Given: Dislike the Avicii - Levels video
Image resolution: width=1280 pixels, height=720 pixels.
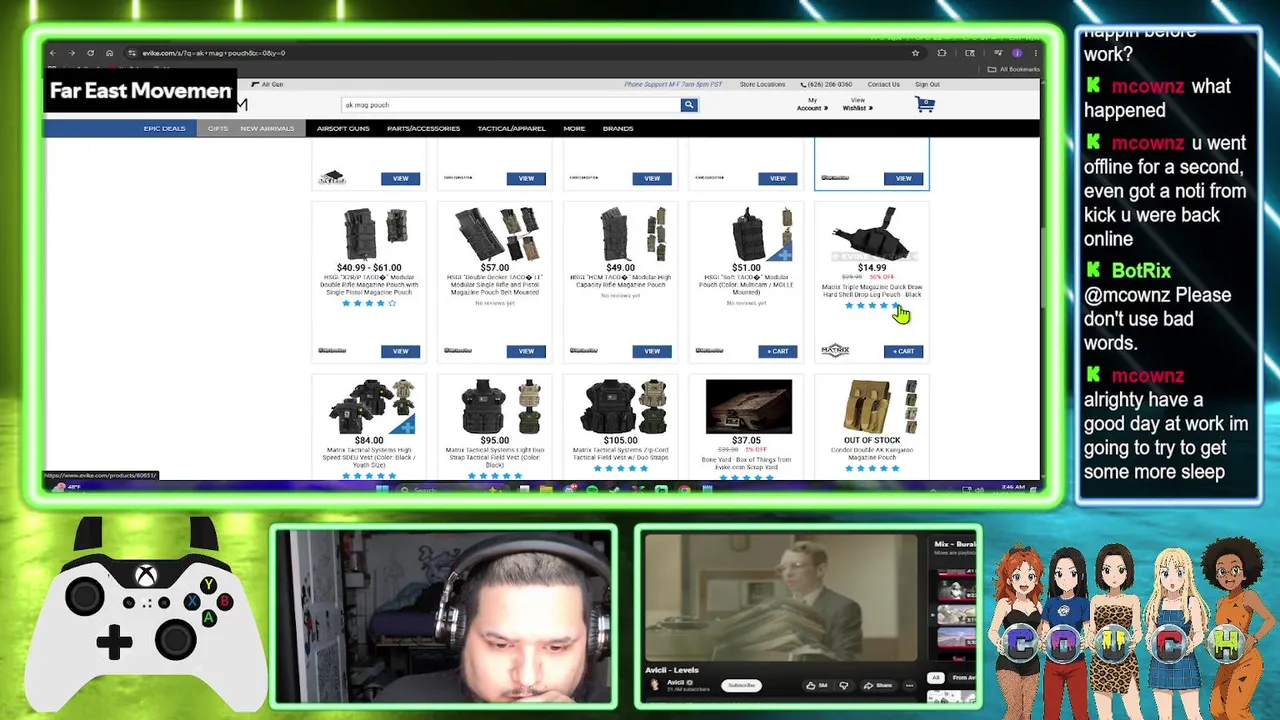Looking at the screenshot, I should (843, 685).
